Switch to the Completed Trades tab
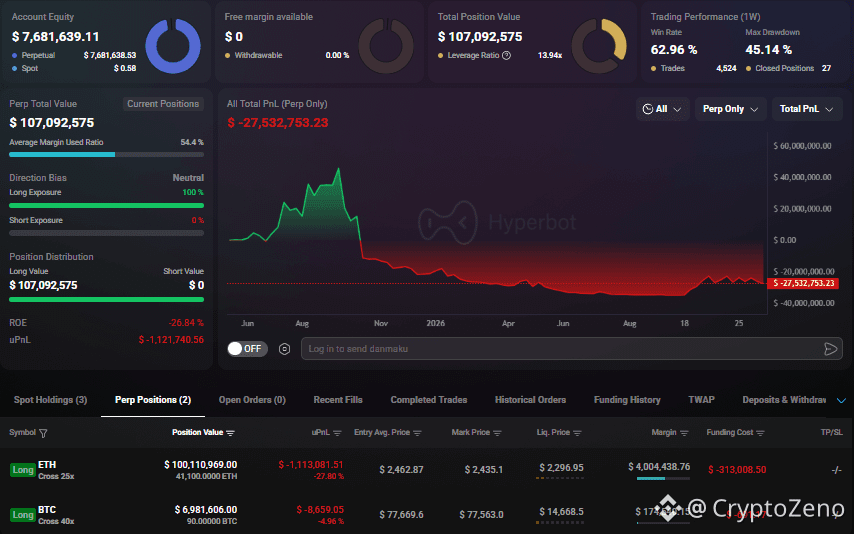Image resolution: width=854 pixels, height=534 pixels. click(429, 400)
